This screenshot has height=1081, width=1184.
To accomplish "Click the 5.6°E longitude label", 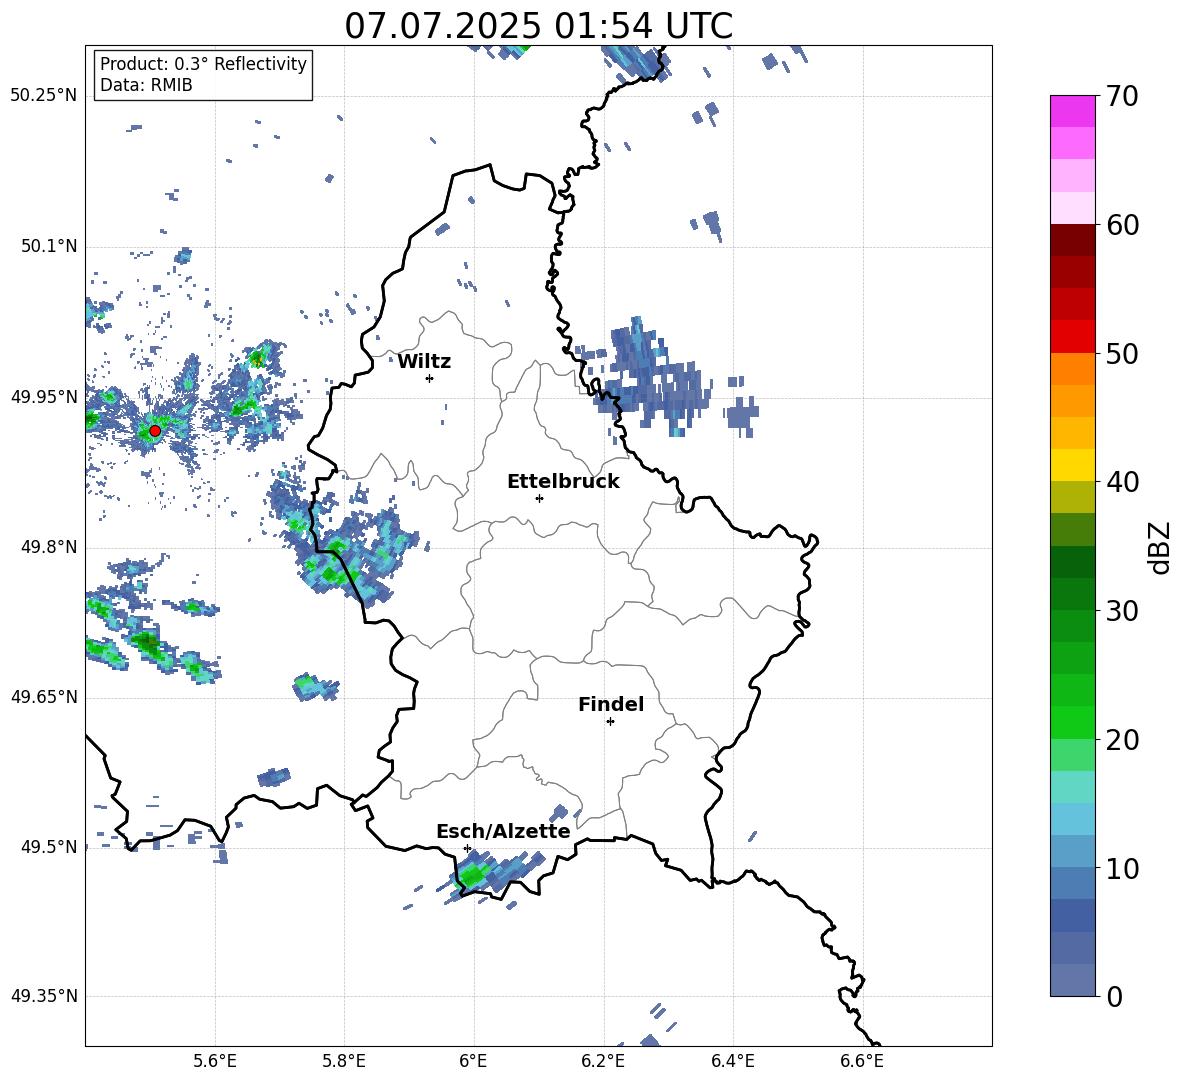I will click(215, 1061).
